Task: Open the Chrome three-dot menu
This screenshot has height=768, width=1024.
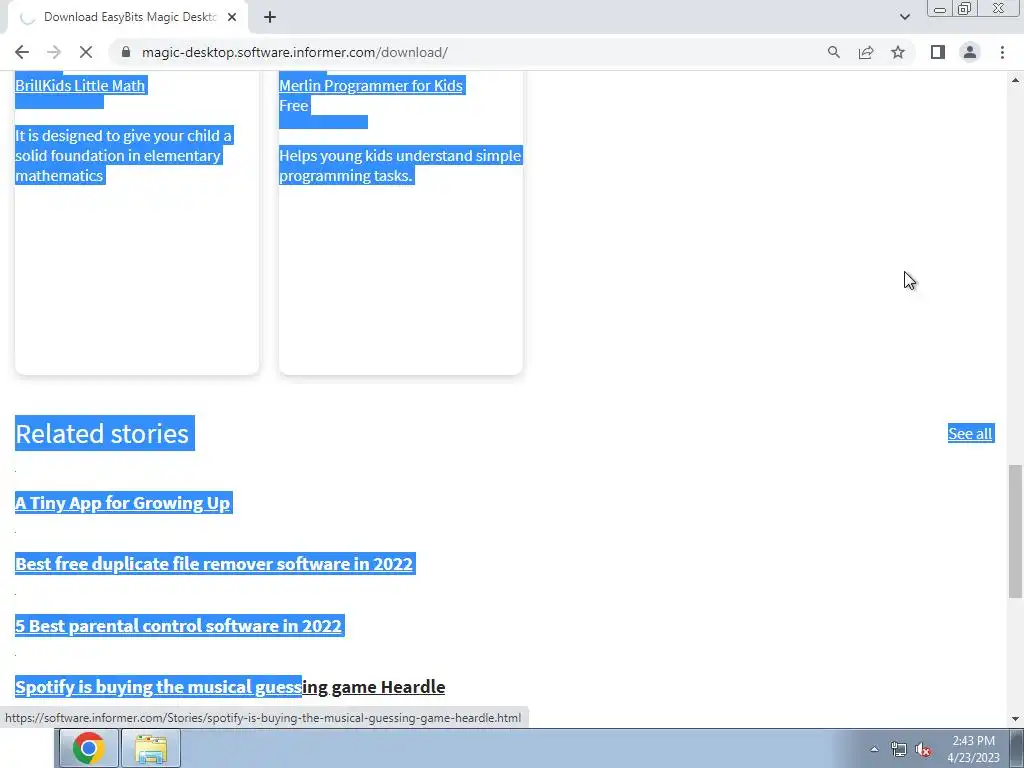Action: (1002, 52)
